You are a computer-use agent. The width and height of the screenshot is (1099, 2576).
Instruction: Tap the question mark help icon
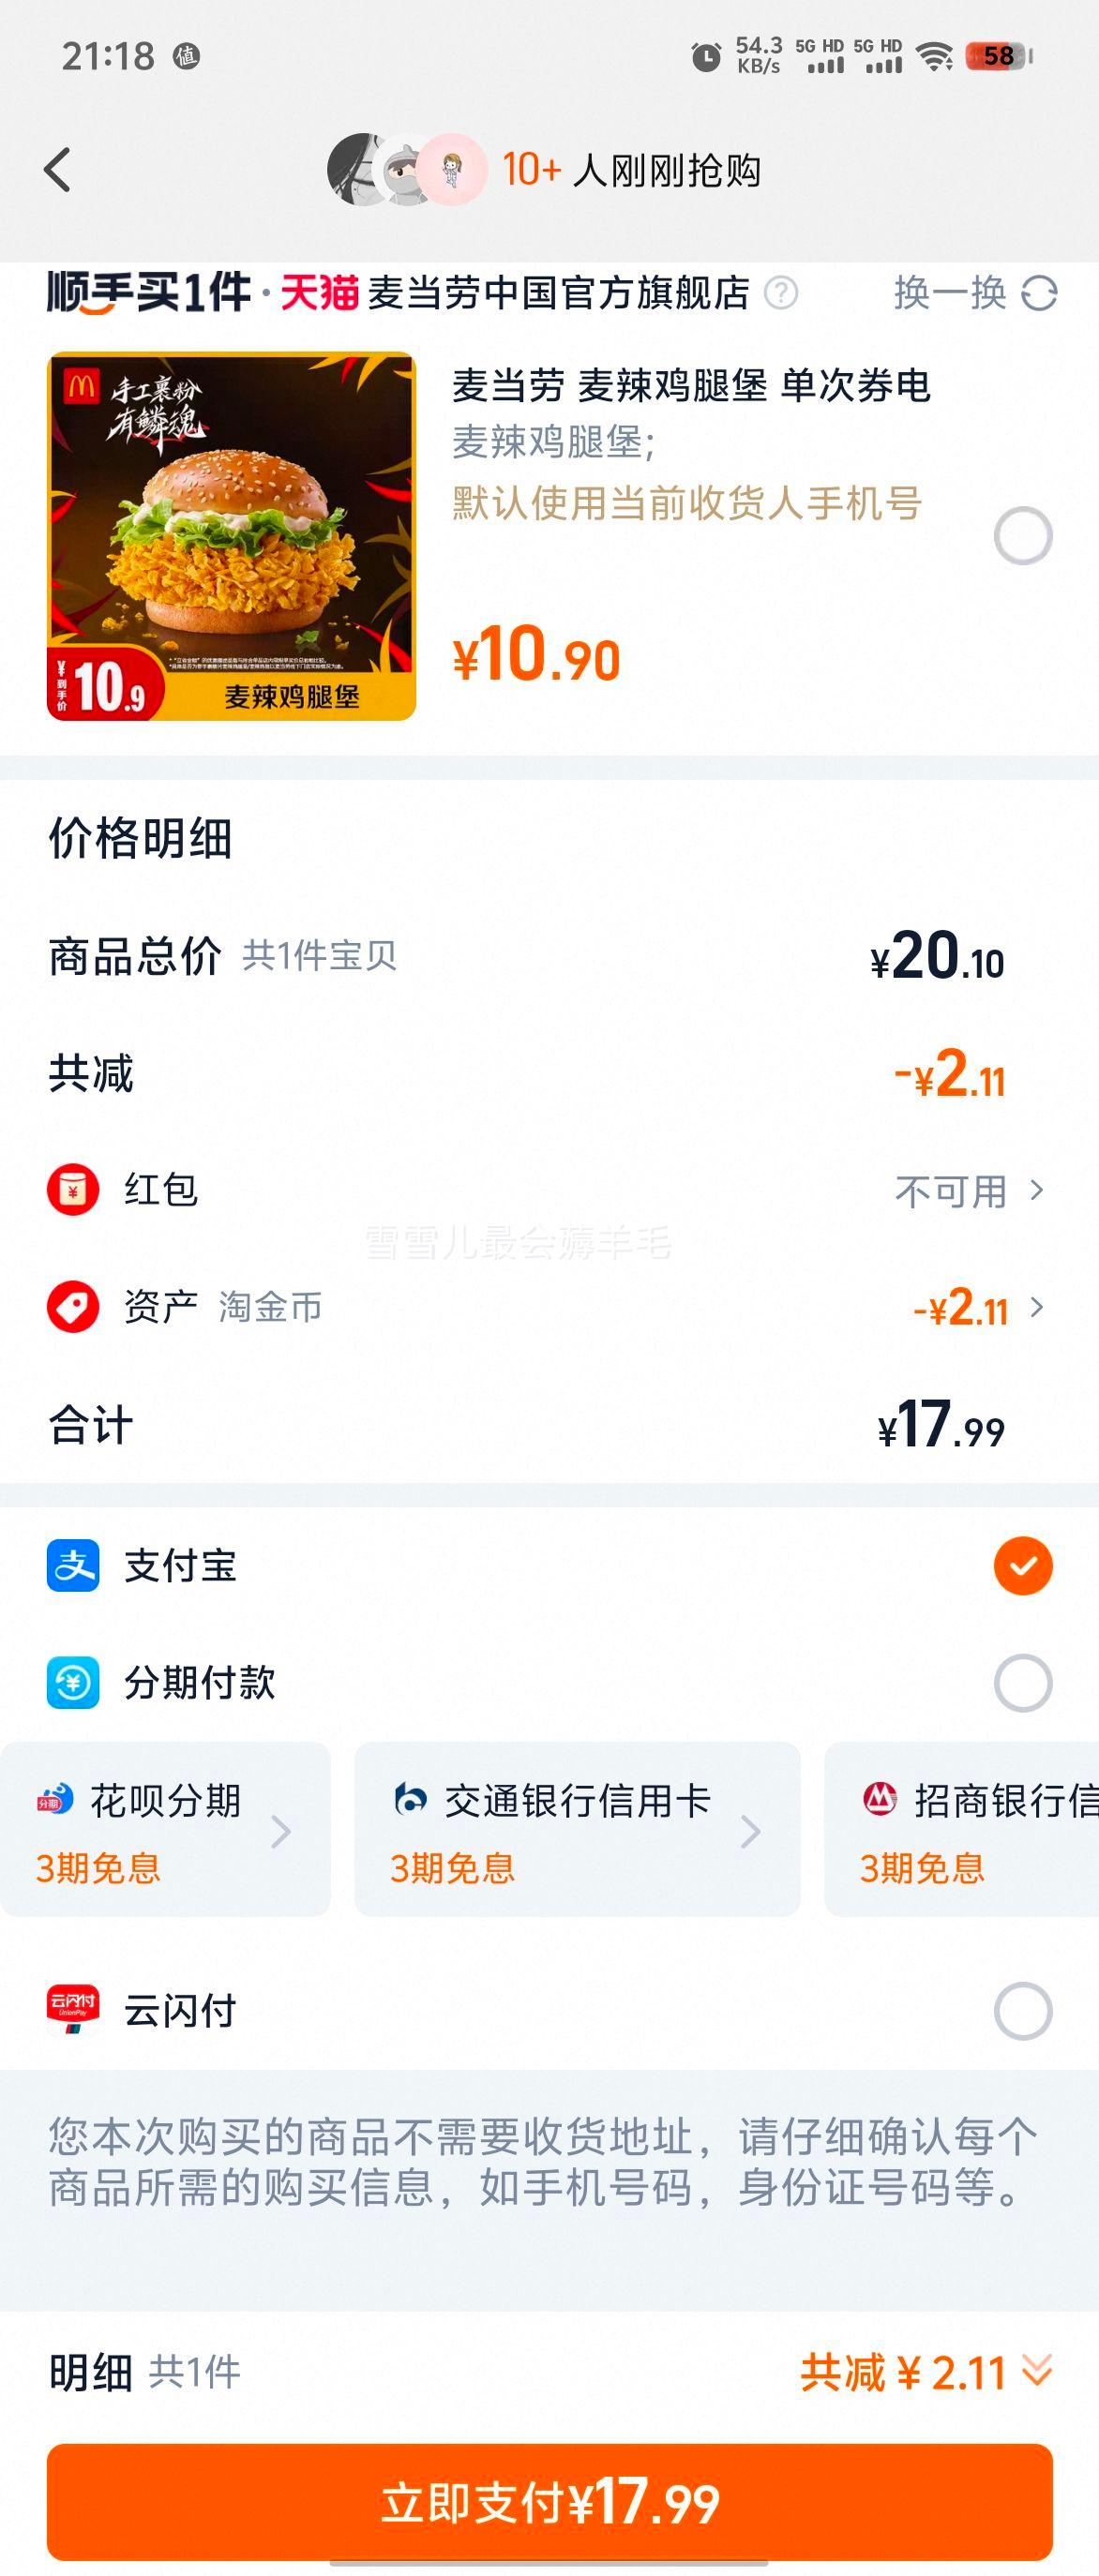pos(781,293)
